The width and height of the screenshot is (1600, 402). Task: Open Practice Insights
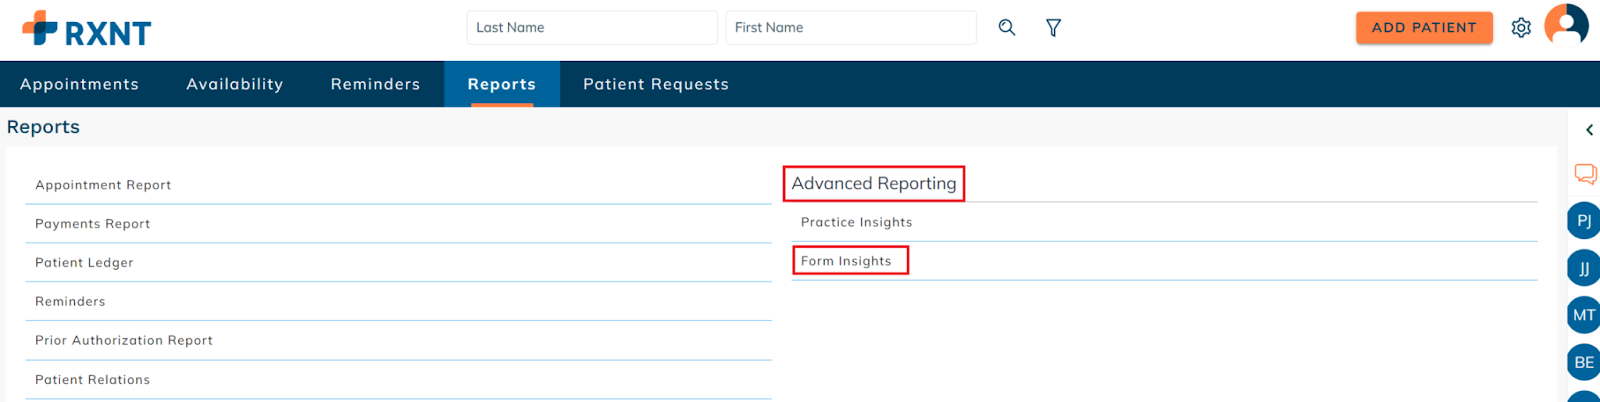point(1164,222)
